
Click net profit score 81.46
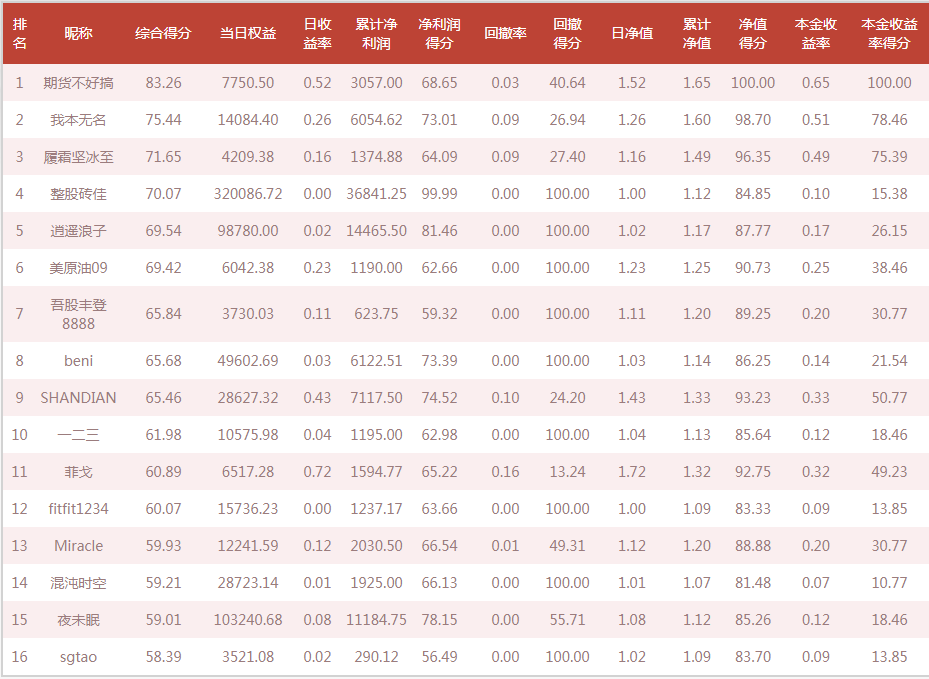[x=439, y=231]
